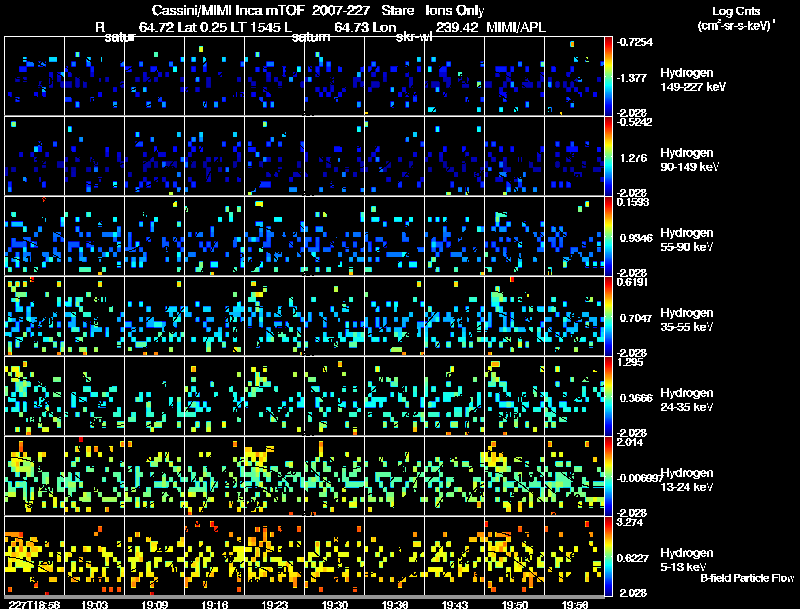Click the '0.3666' color scale value

[x=636, y=398]
